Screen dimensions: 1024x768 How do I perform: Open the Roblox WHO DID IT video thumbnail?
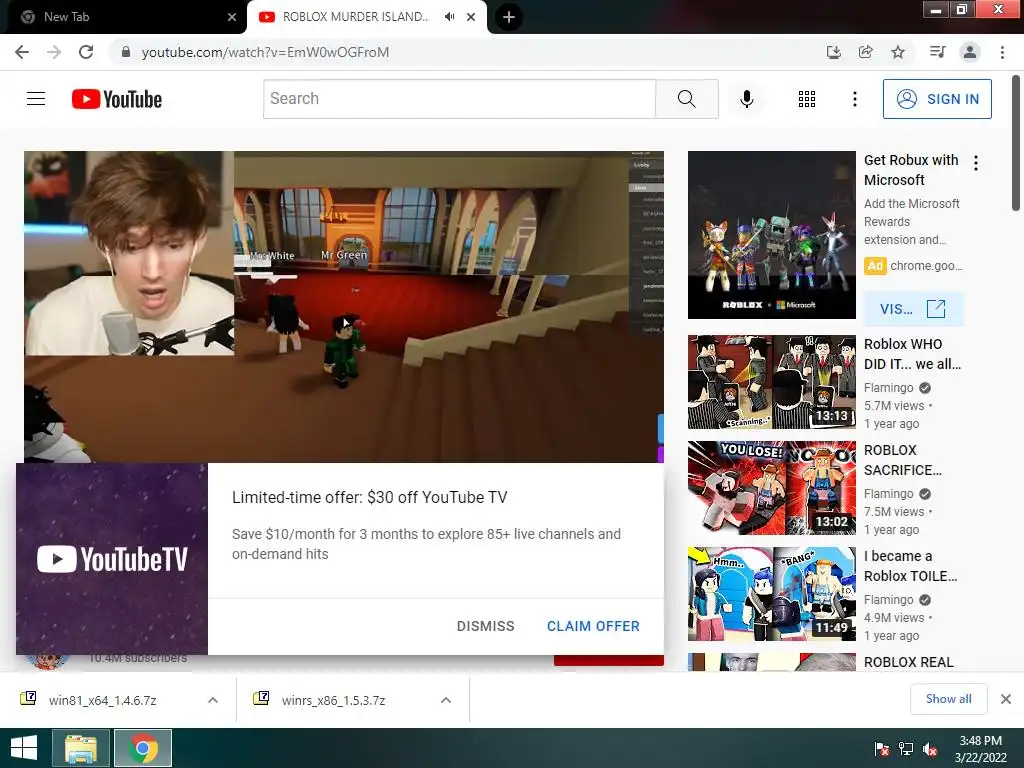(x=771, y=382)
